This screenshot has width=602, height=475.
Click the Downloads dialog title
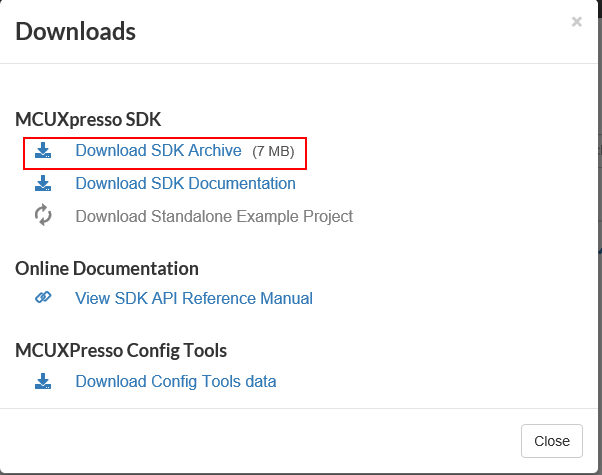point(76,32)
